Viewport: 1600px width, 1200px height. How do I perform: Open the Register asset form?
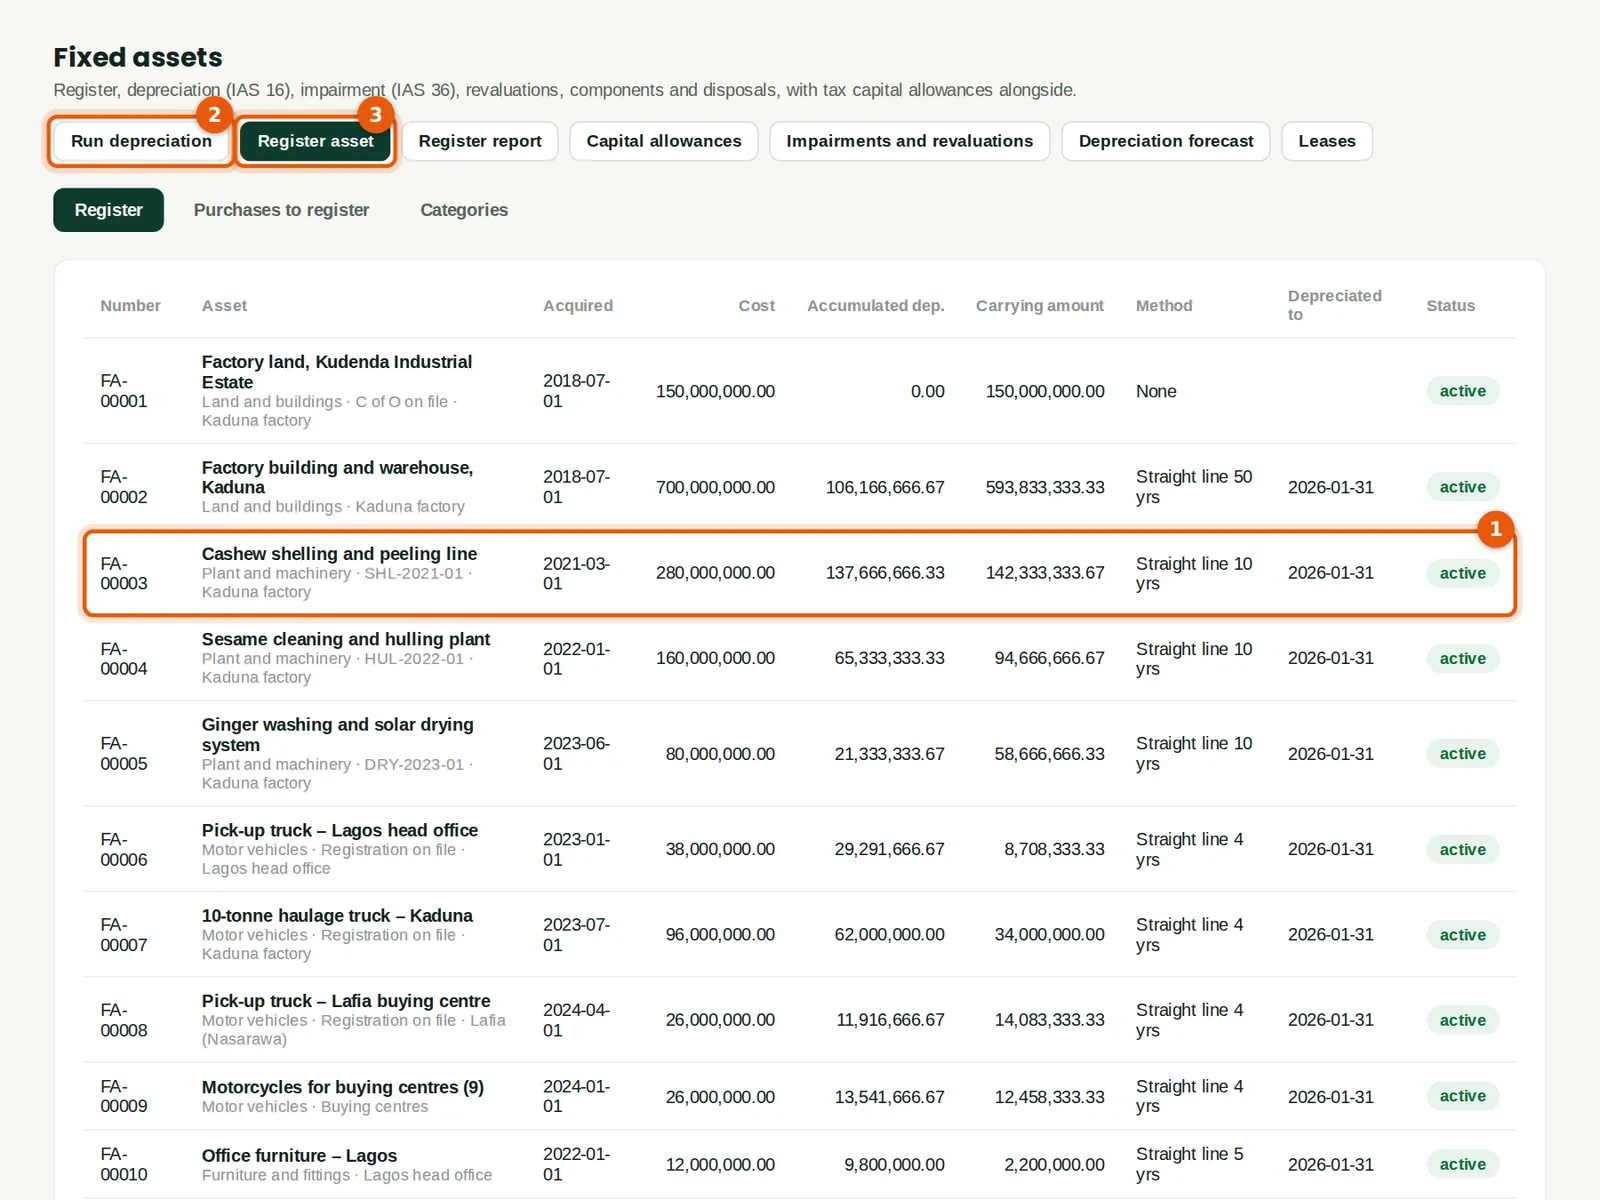(x=315, y=141)
